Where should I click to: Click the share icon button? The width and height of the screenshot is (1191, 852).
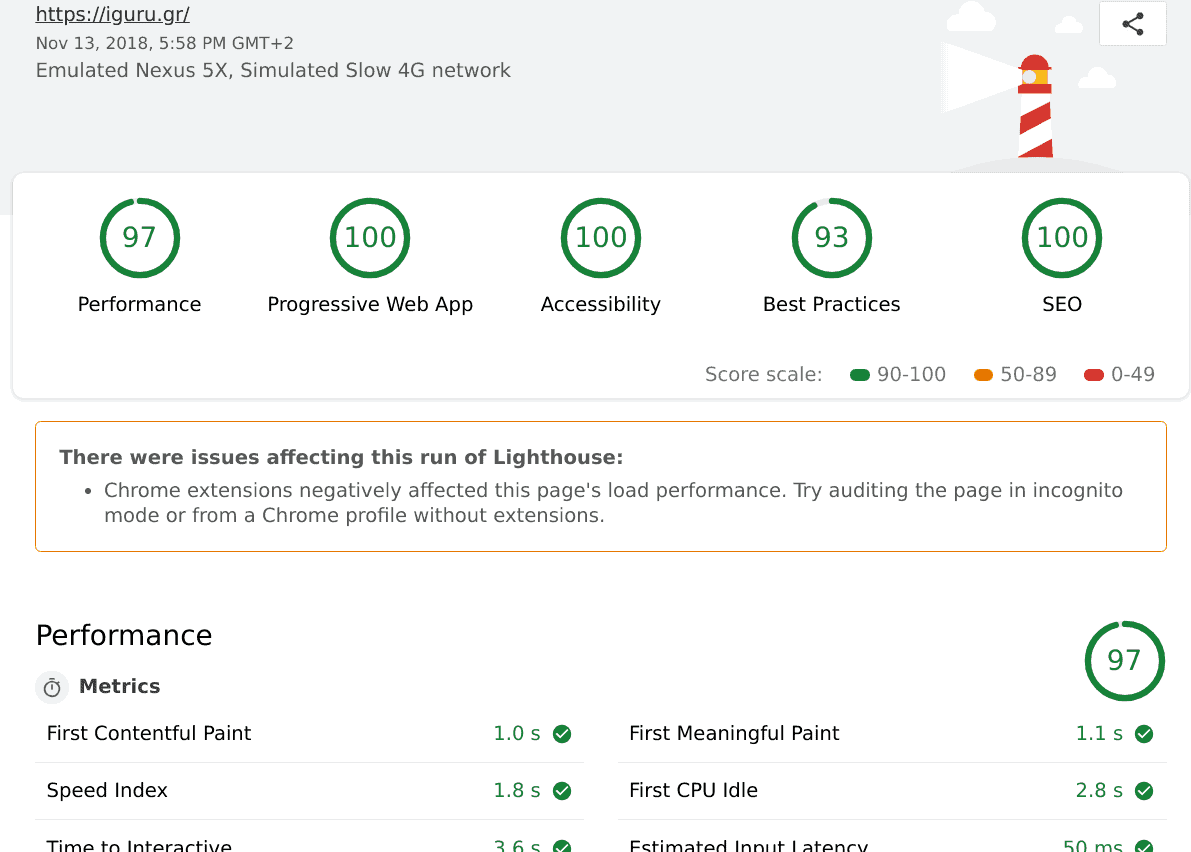coord(1132,24)
